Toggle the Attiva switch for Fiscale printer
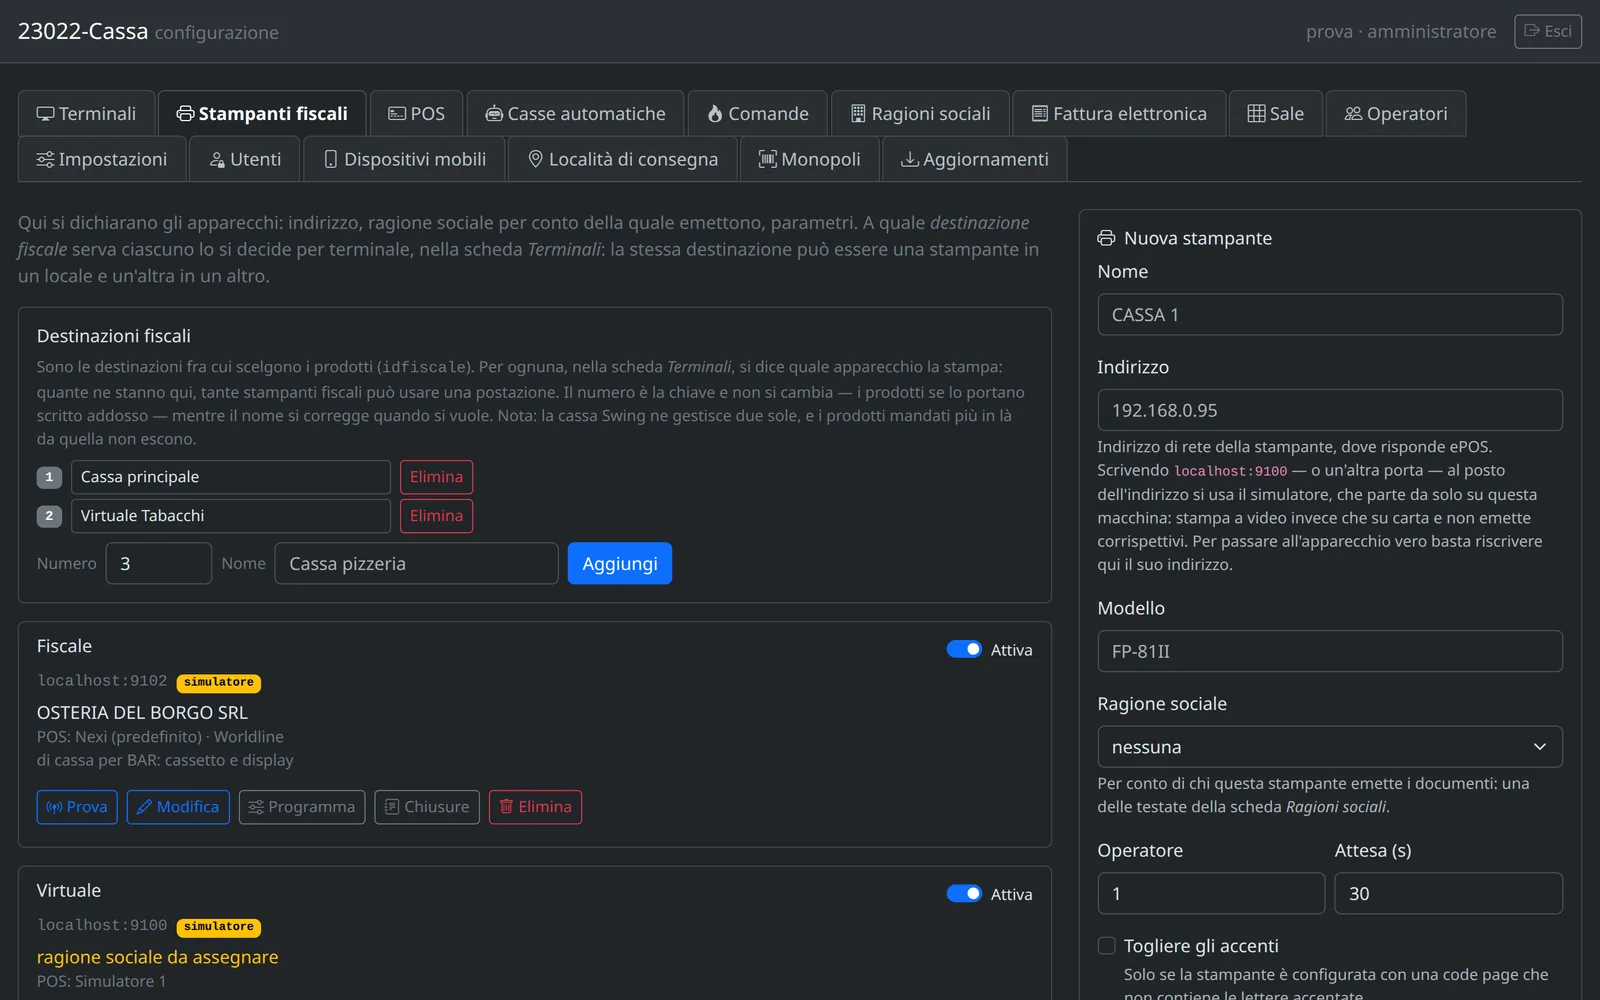Viewport: 1600px width, 1000px height. (x=964, y=650)
